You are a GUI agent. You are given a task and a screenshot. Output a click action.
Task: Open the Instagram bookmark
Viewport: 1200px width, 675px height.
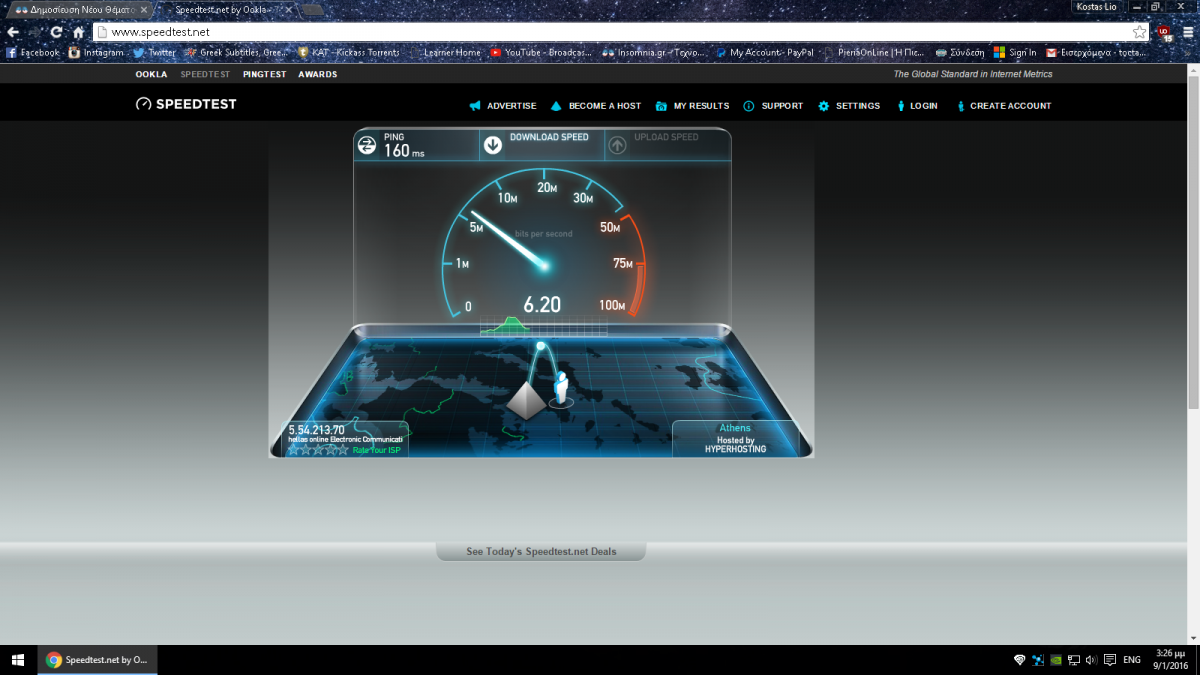click(95, 52)
